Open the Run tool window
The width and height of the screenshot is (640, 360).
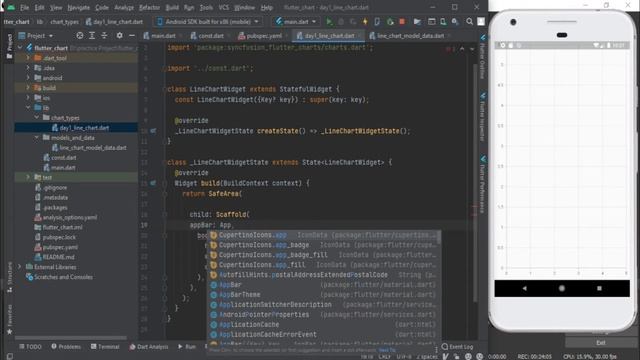[x=187, y=347]
